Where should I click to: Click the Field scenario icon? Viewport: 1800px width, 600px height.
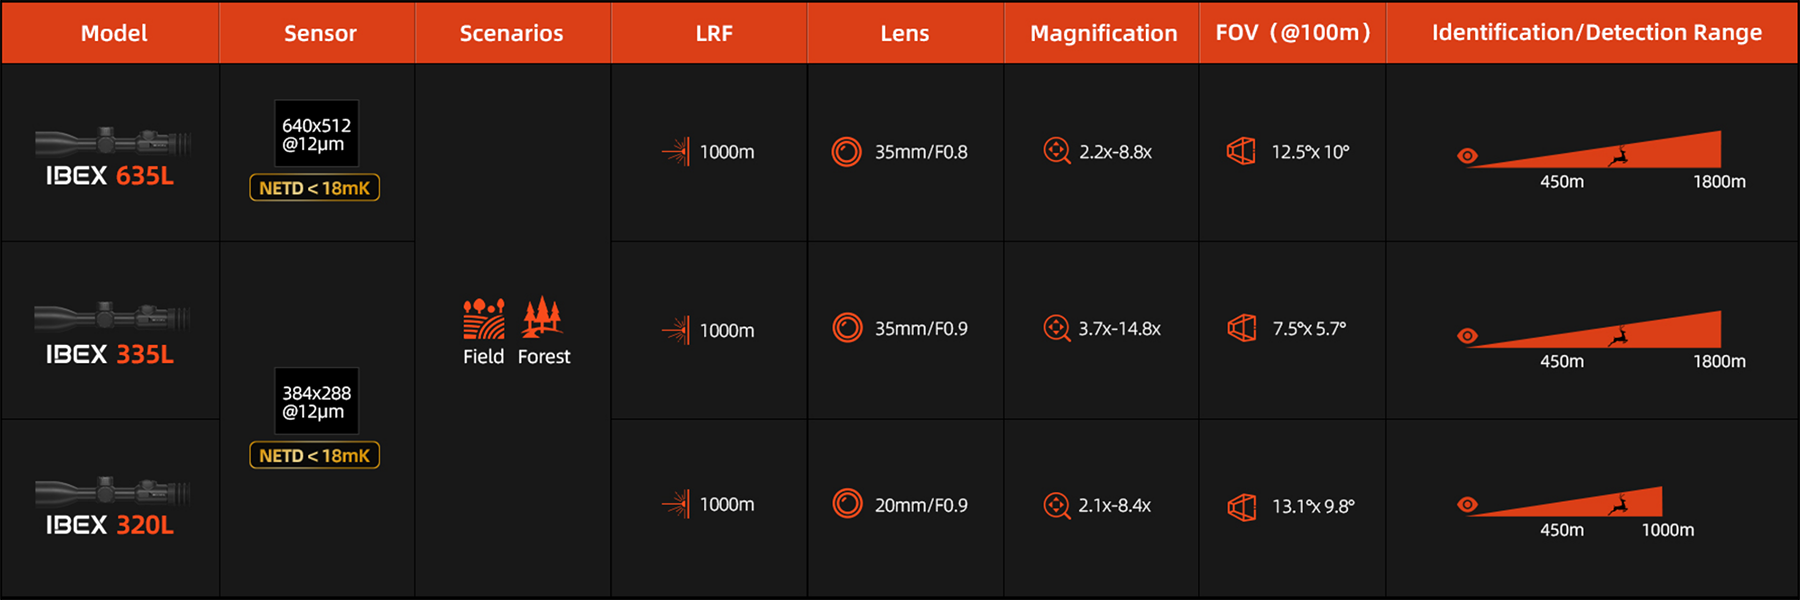click(484, 319)
